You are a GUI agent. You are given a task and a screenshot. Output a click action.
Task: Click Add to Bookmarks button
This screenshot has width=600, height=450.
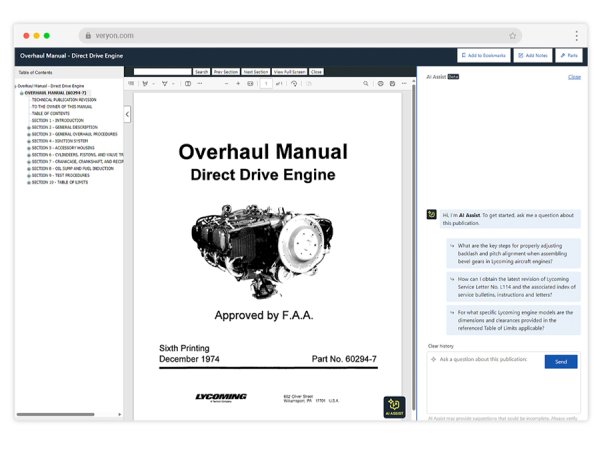[x=484, y=56]
